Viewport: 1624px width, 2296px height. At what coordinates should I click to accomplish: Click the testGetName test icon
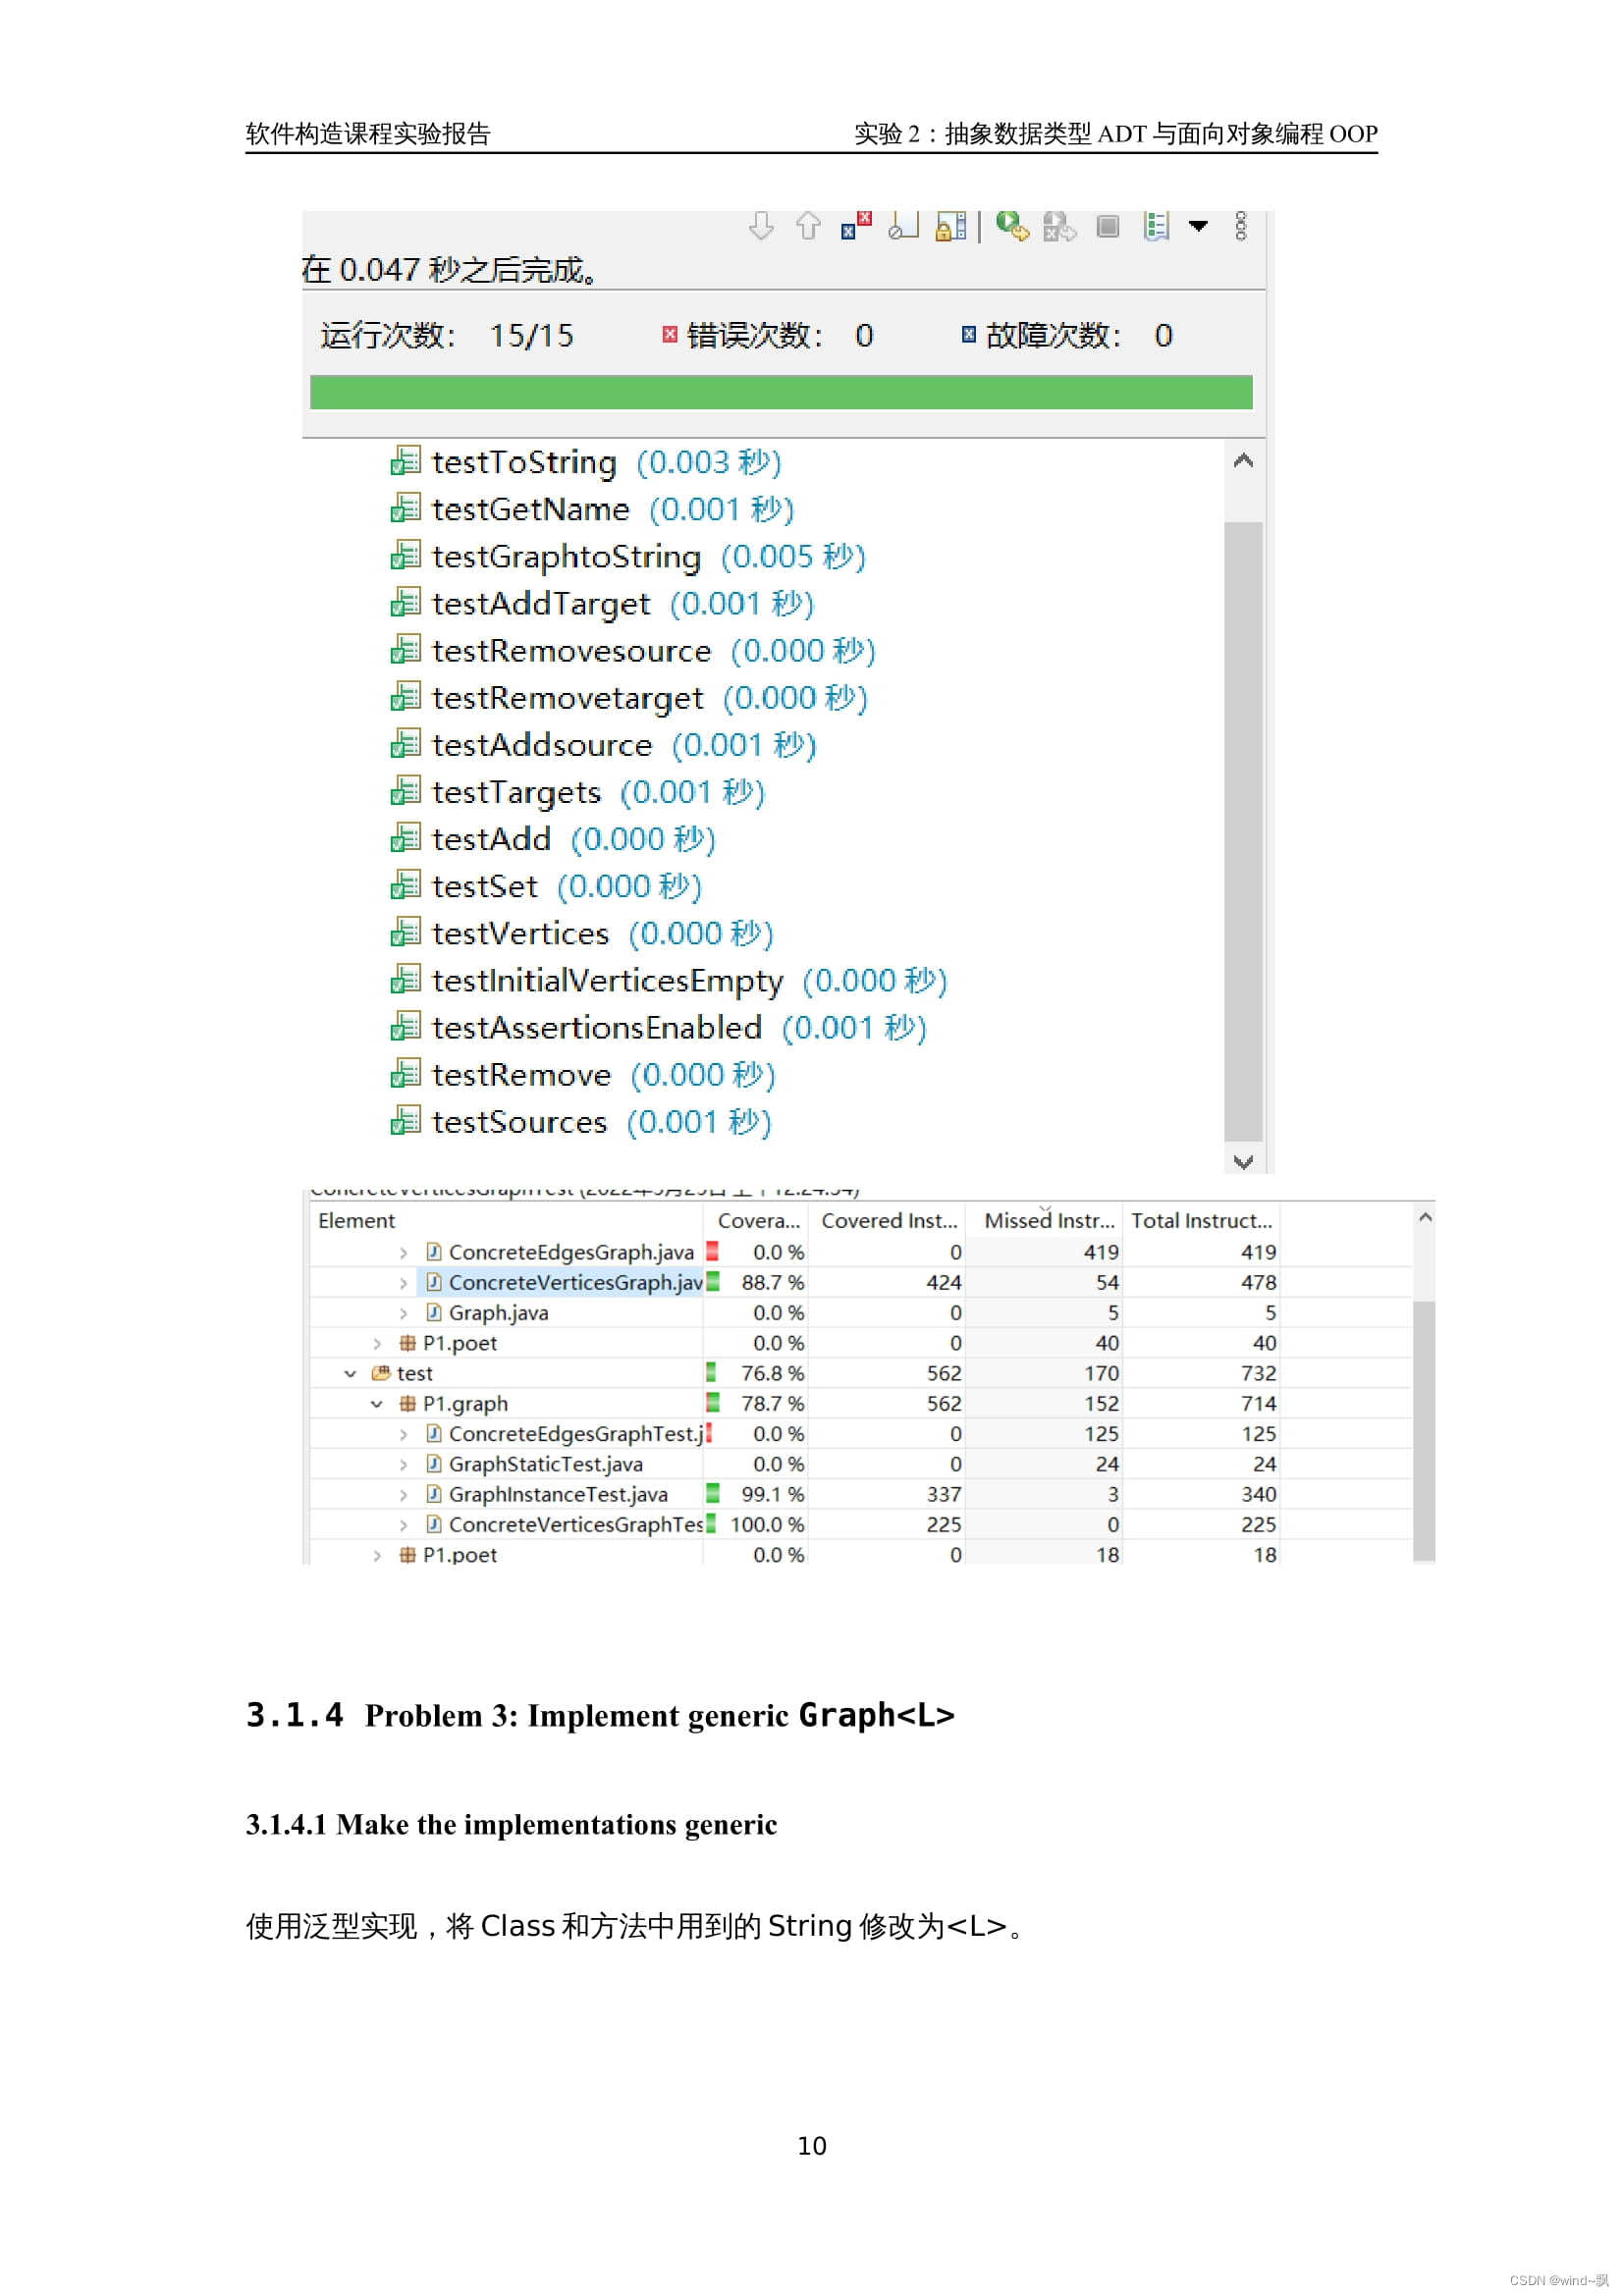click(x=405, y=508)
